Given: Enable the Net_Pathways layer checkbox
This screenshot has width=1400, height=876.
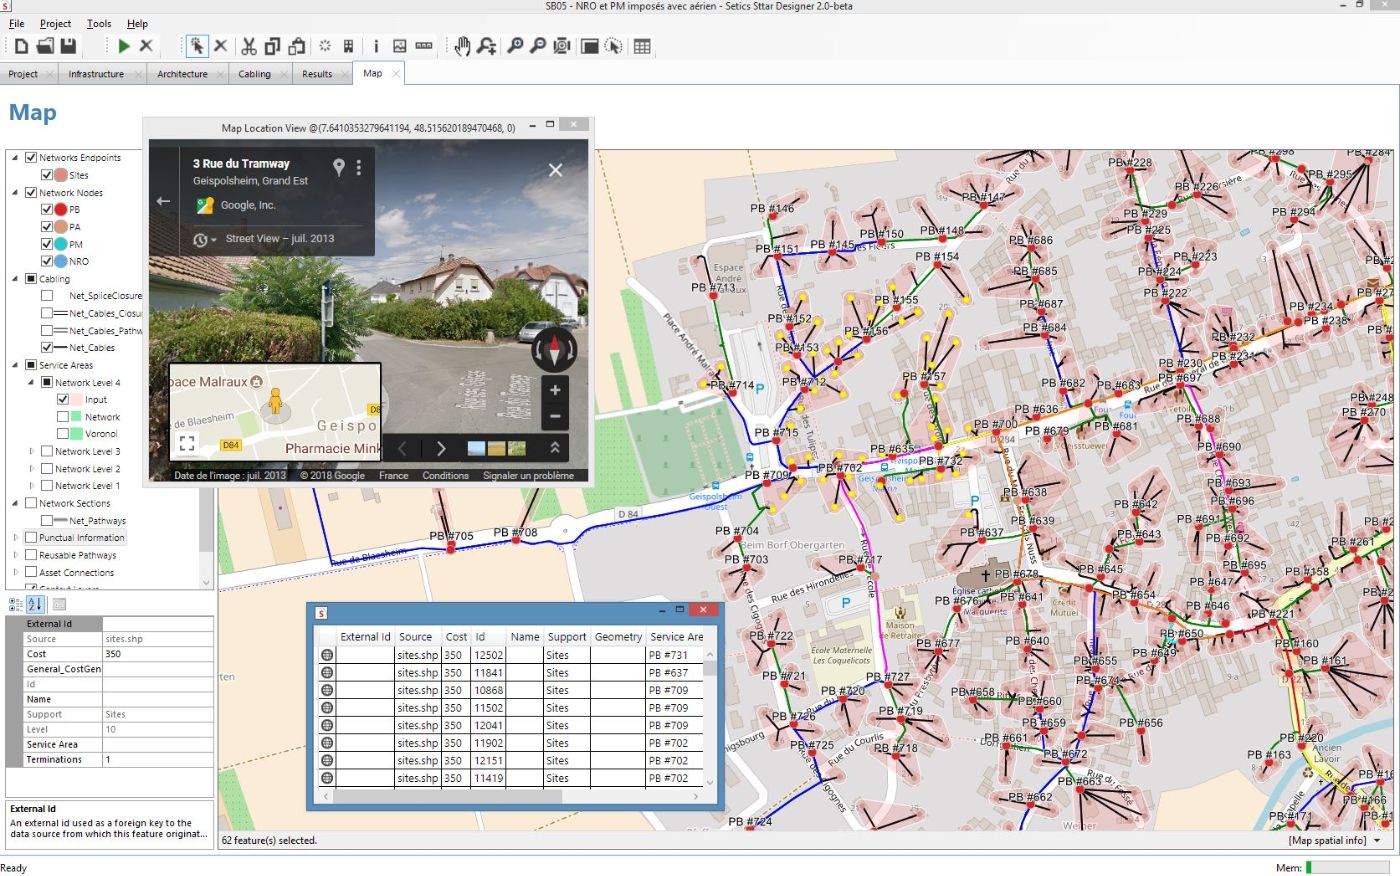Looking at the screenshot, I should click(x=47, y=521).
